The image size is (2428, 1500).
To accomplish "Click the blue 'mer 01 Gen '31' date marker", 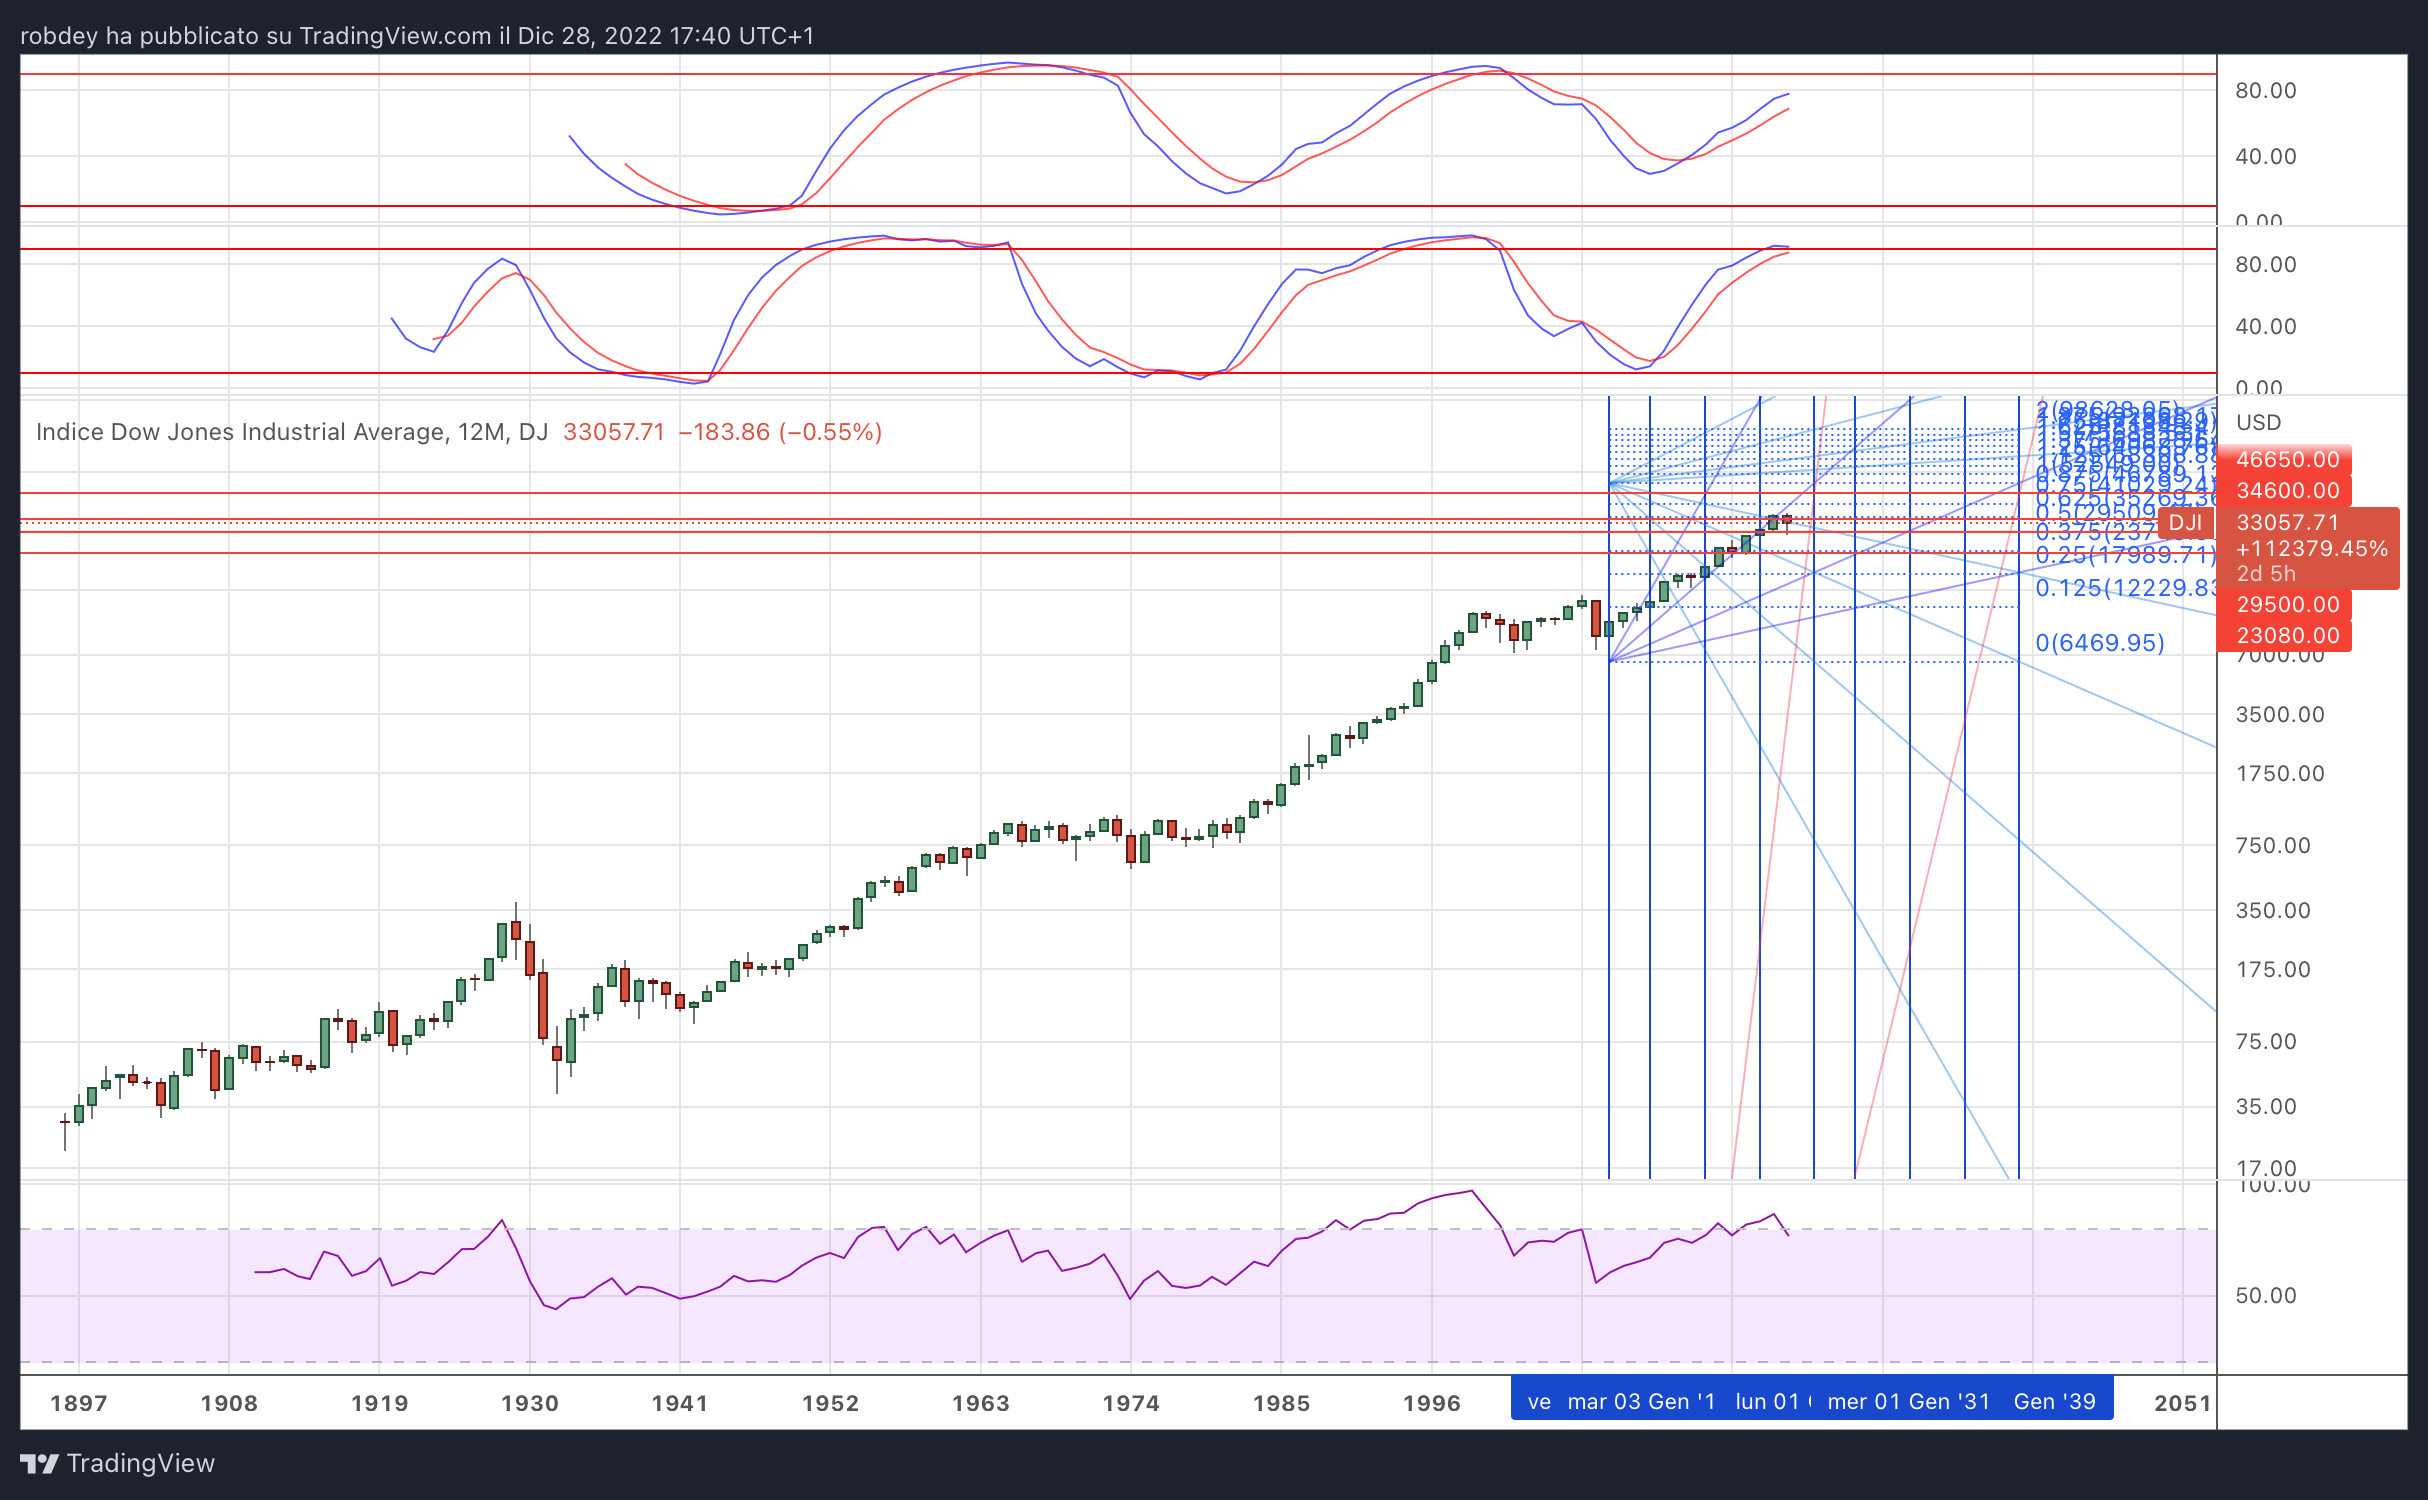I will 1908,1402.
